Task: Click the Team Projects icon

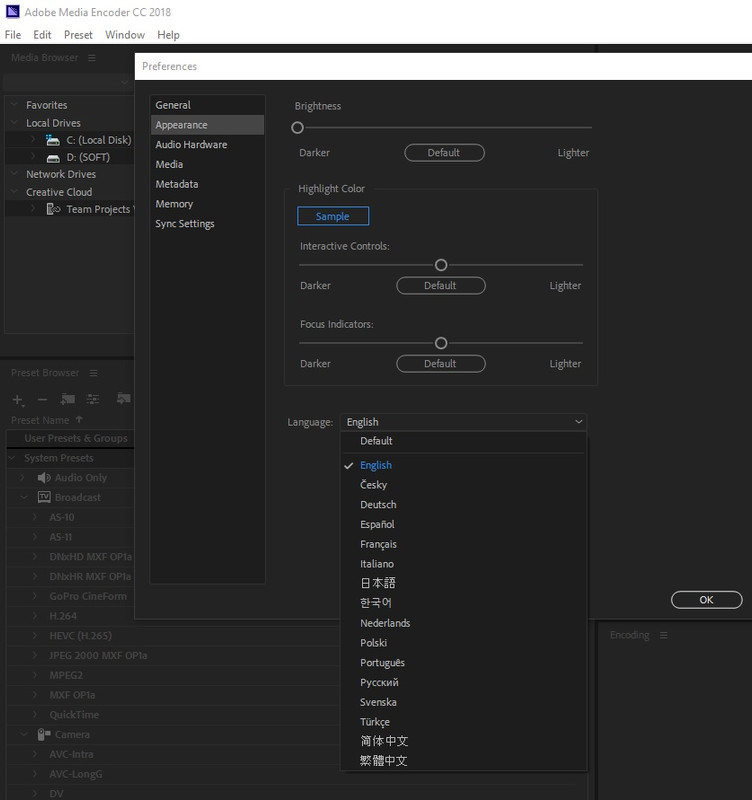Action: pos(53,209)
